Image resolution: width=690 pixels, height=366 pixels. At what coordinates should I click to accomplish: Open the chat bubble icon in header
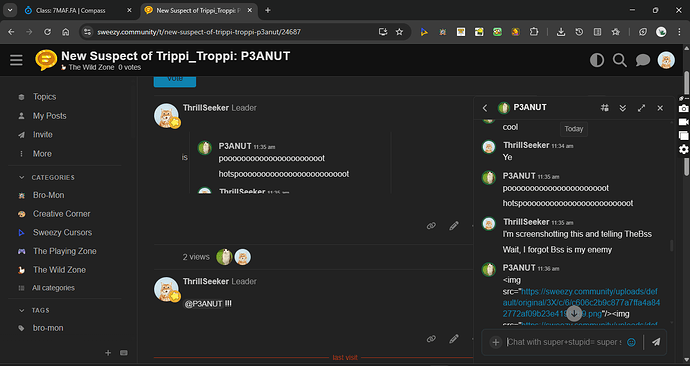[642, 60]
